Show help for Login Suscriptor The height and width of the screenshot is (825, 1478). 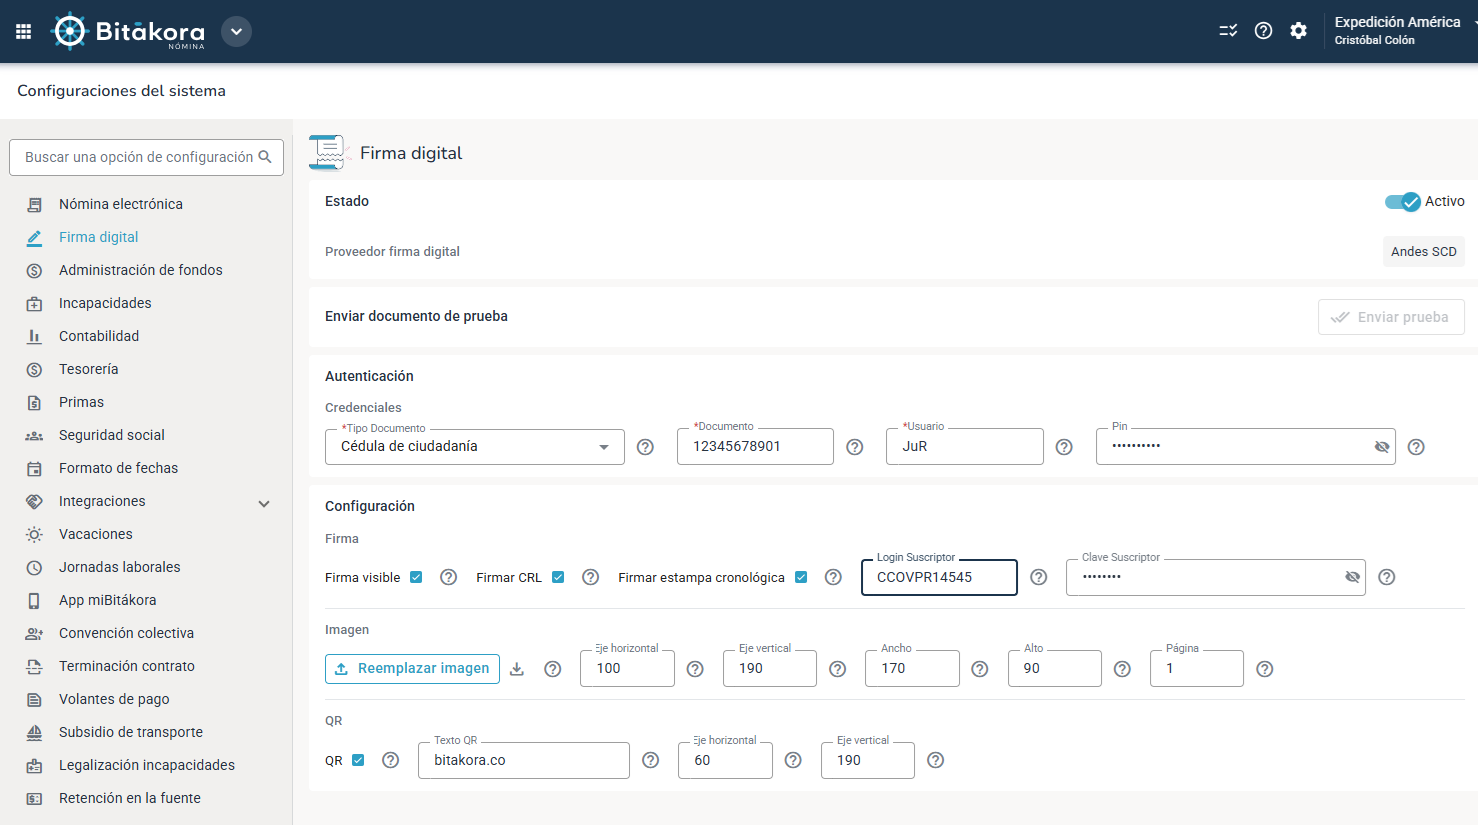(1039, 577)
